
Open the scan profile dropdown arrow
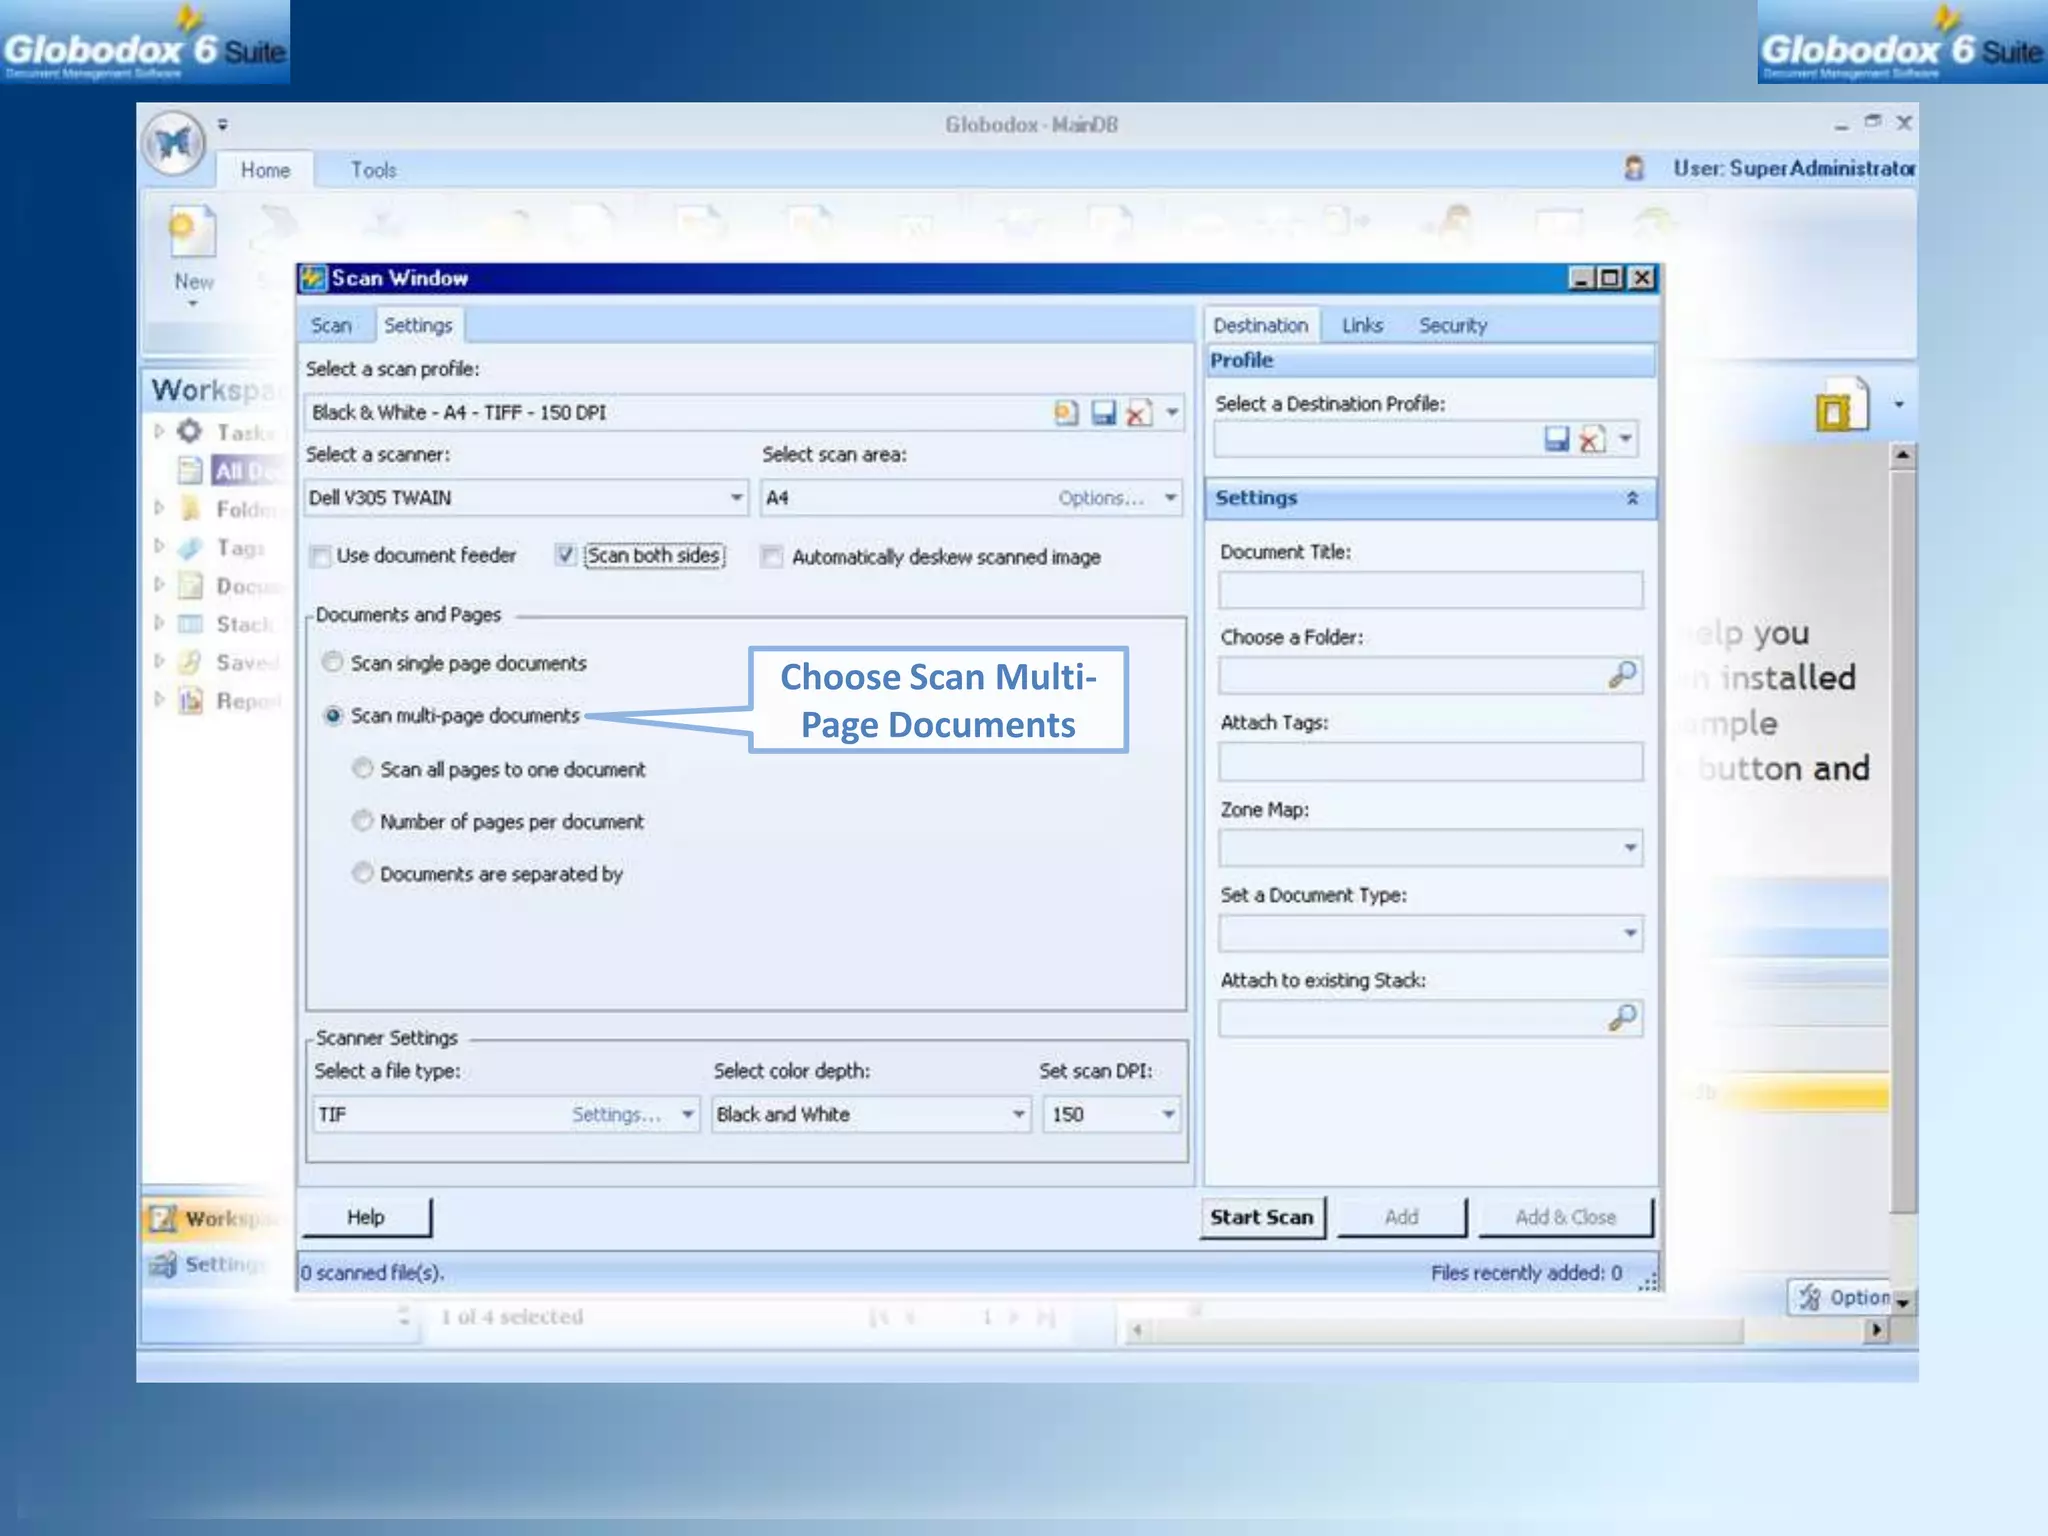1171,412
